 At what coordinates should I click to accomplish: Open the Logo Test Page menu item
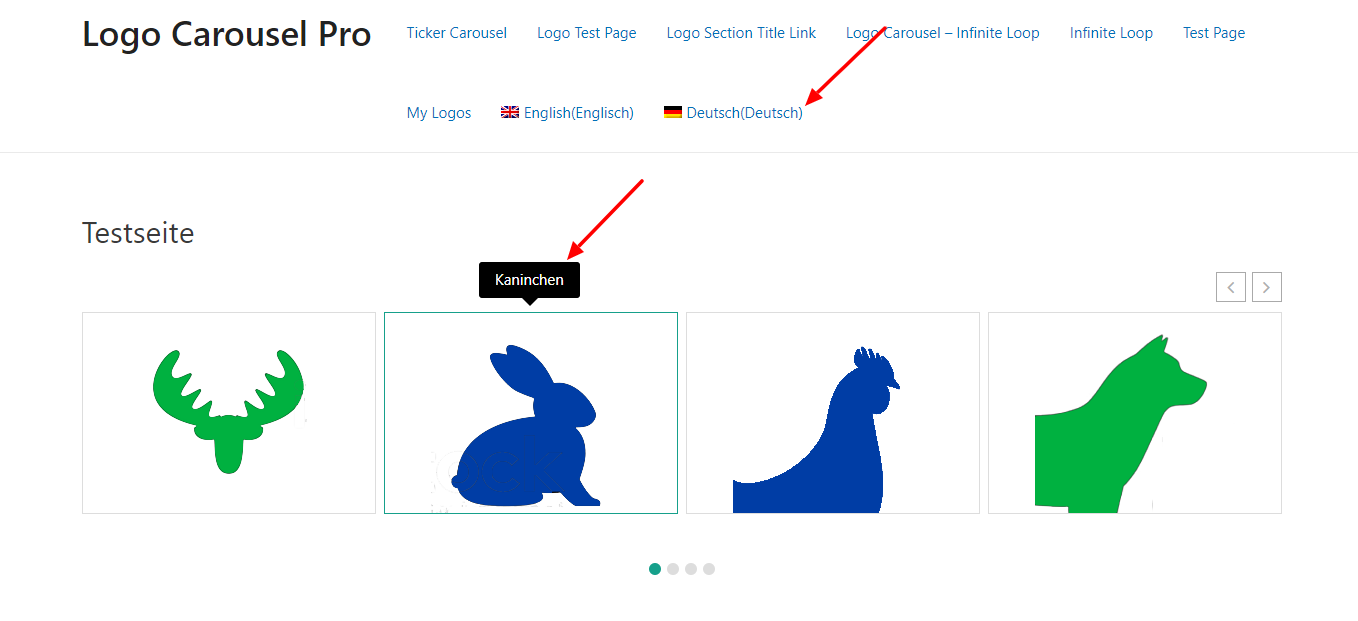[x=586, y=33]
